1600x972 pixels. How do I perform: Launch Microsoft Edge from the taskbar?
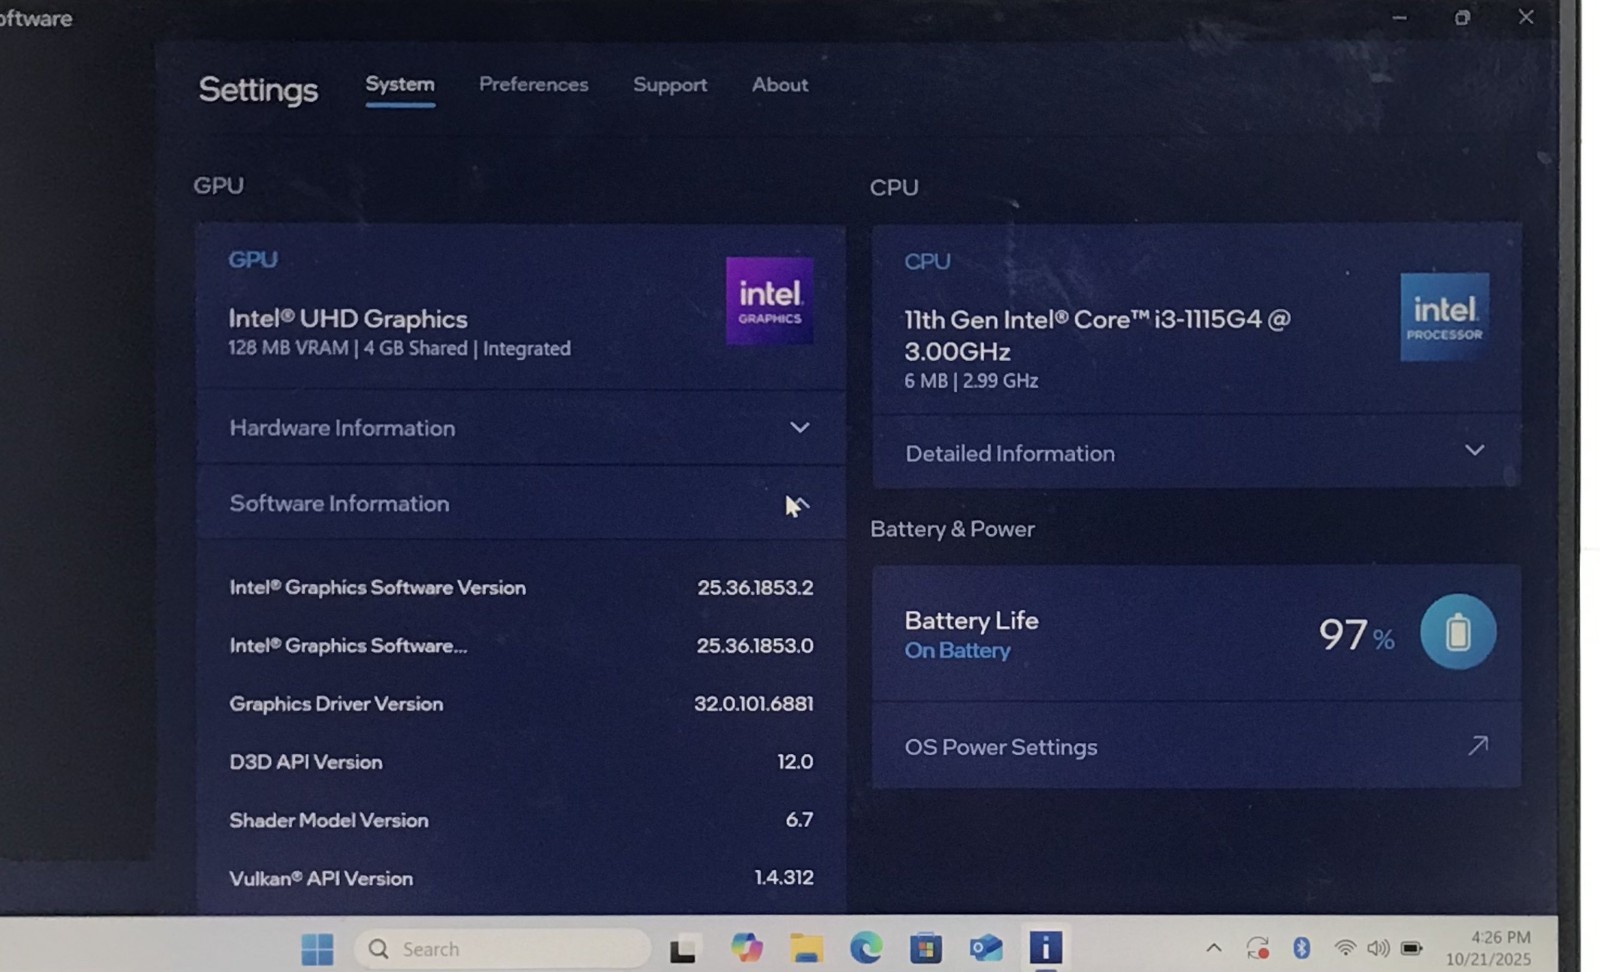coord(866,948)
